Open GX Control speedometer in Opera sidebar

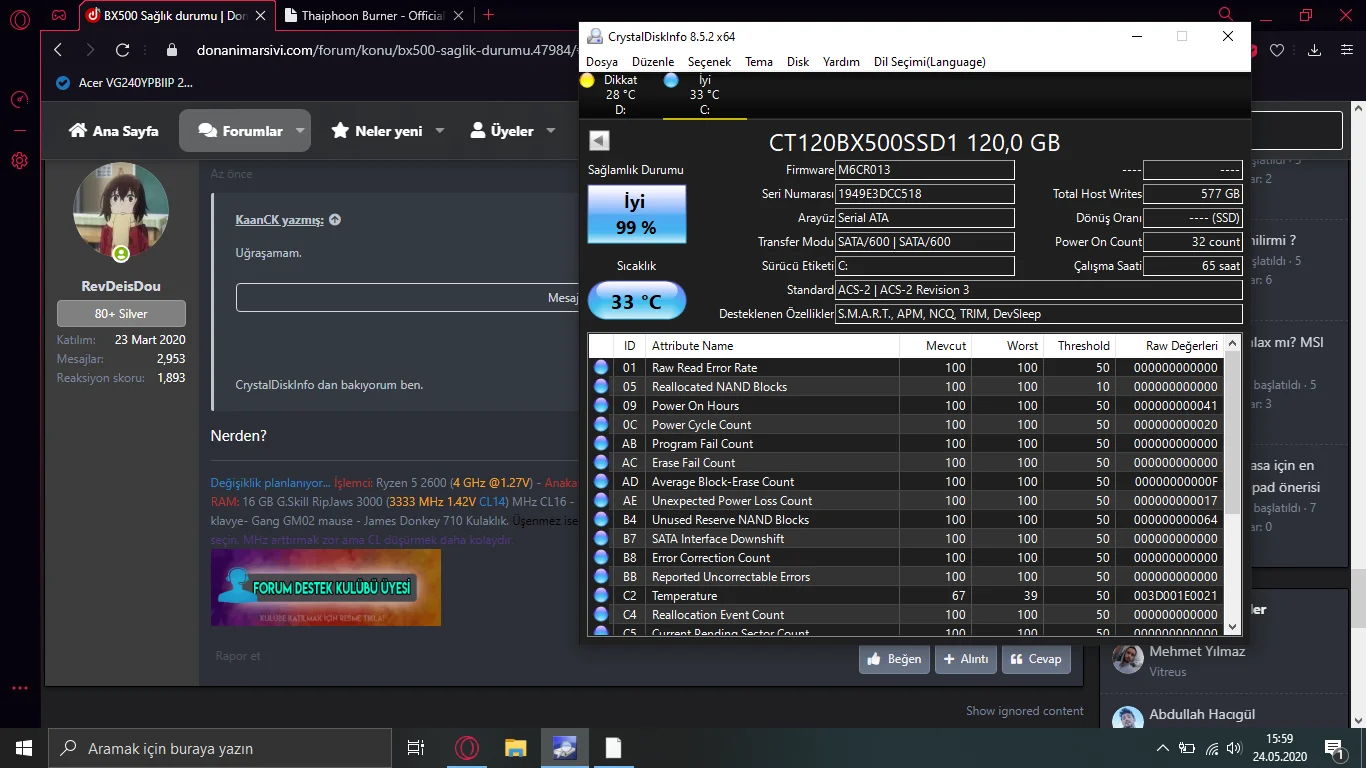[x=19, y=100]
